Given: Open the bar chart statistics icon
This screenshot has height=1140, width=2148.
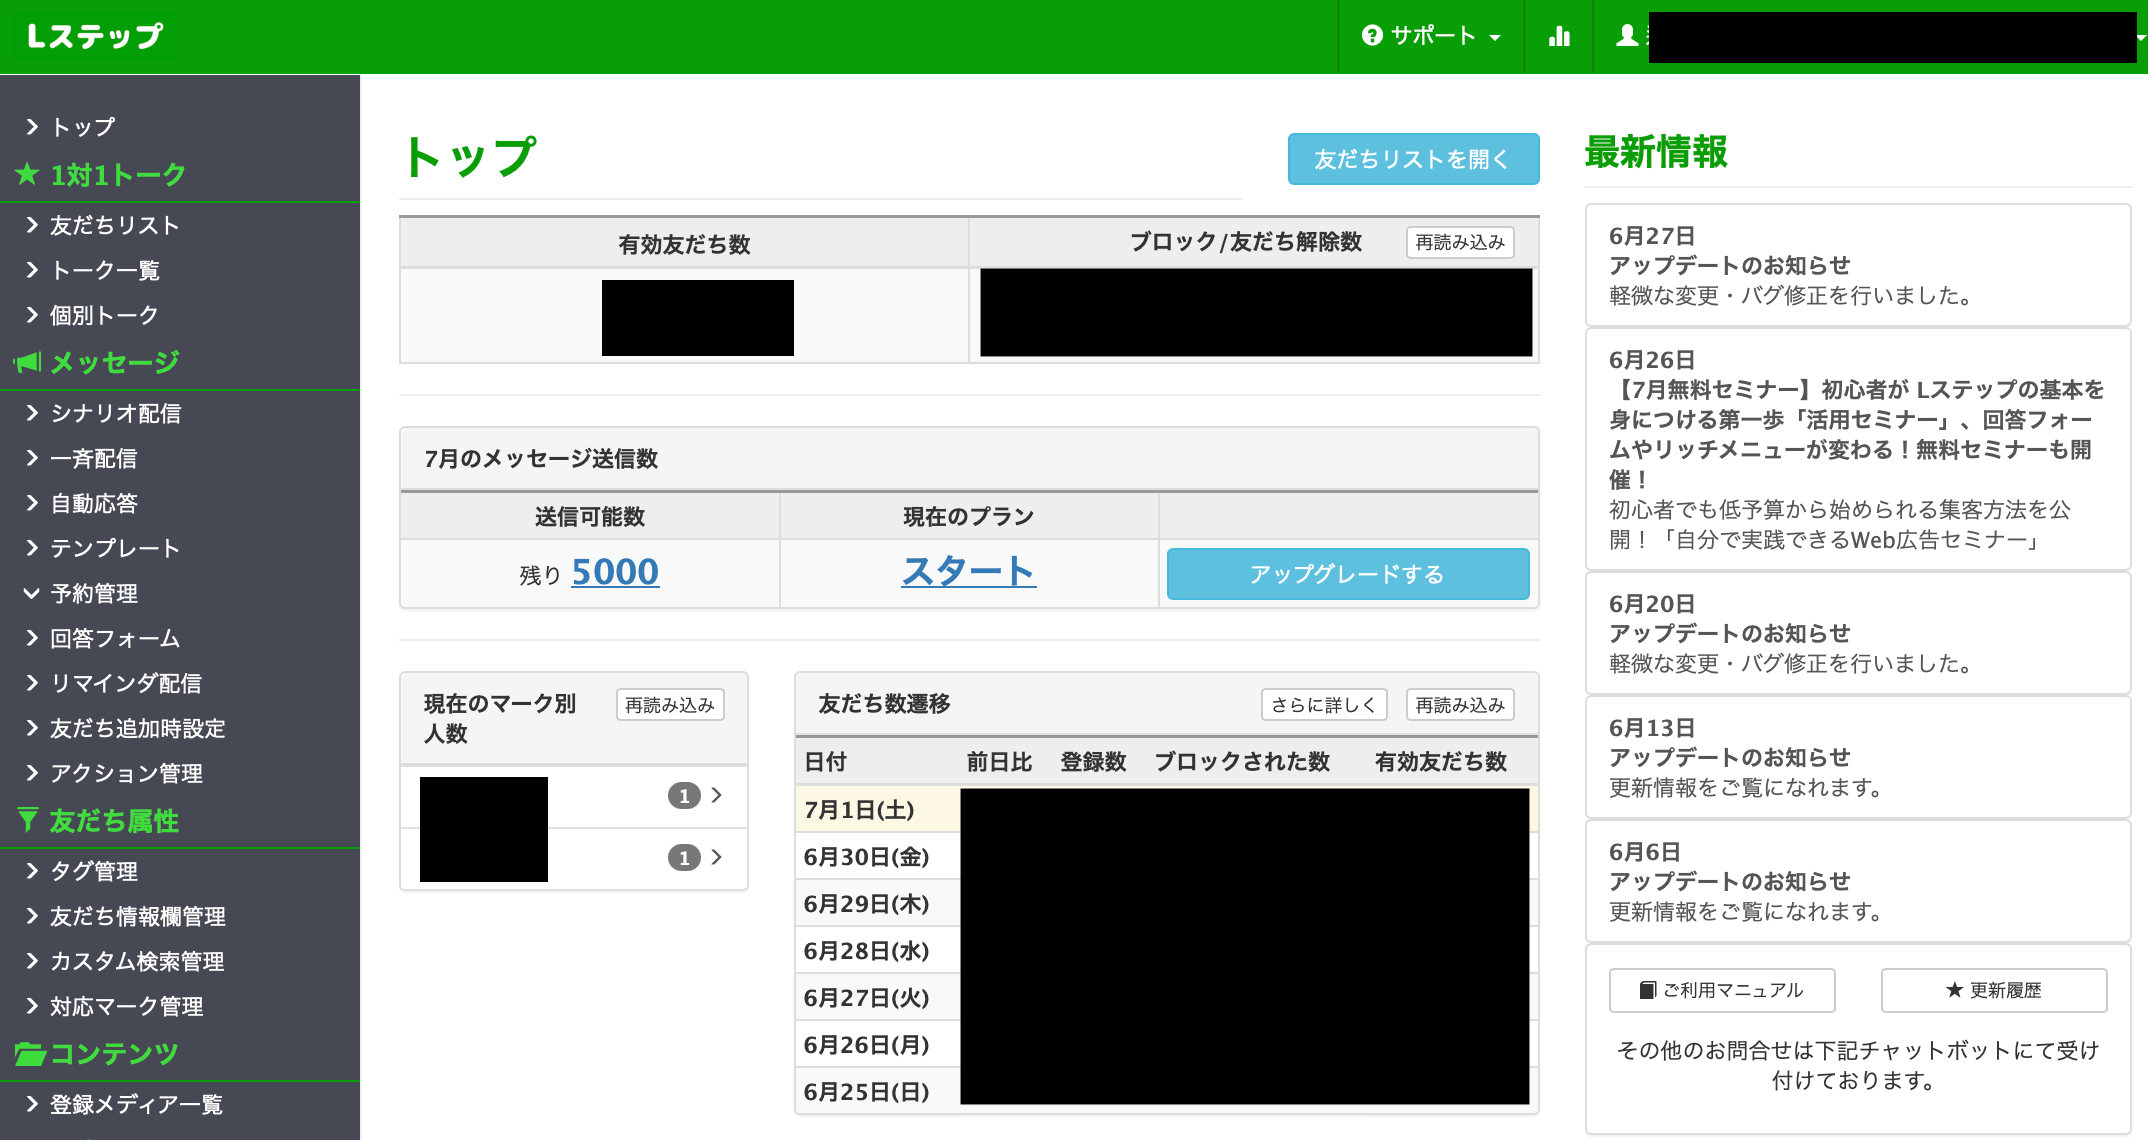Looking at the screenshot, I should point(1559,36).
